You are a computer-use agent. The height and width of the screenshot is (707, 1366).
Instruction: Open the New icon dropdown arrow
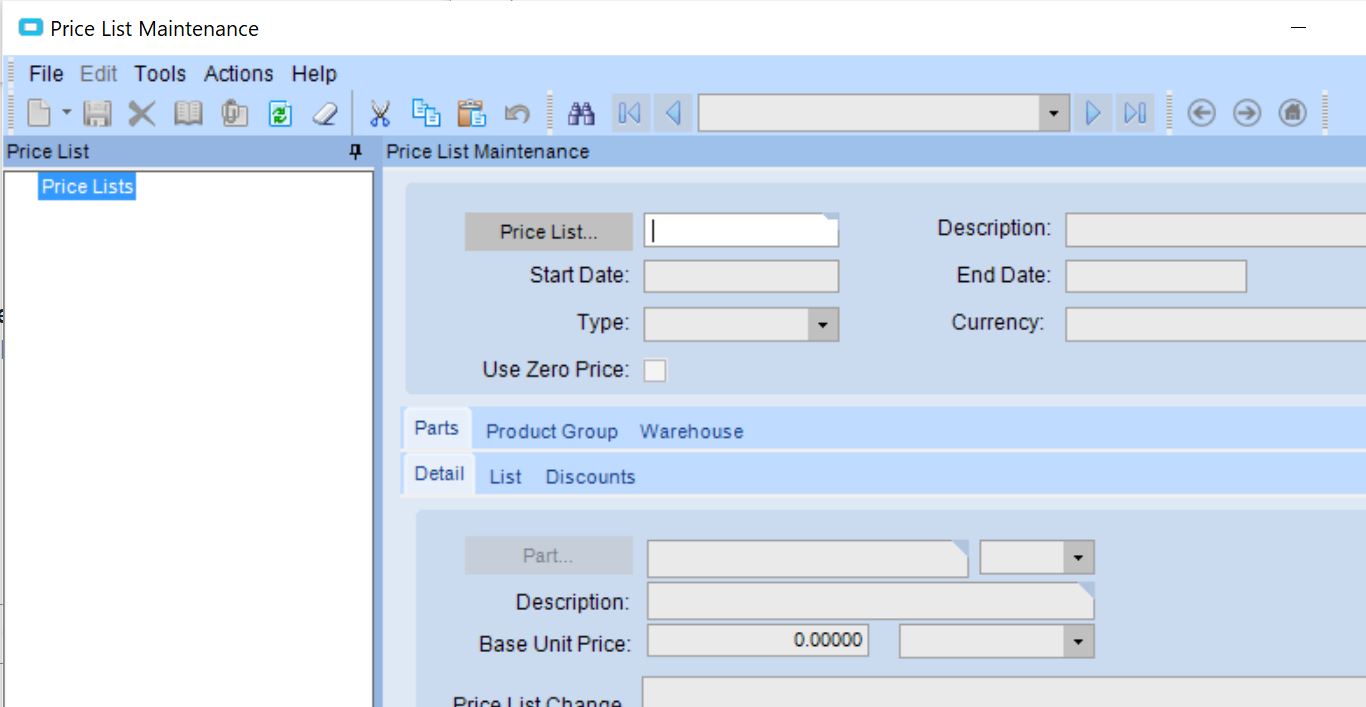(x=67, y=113)
